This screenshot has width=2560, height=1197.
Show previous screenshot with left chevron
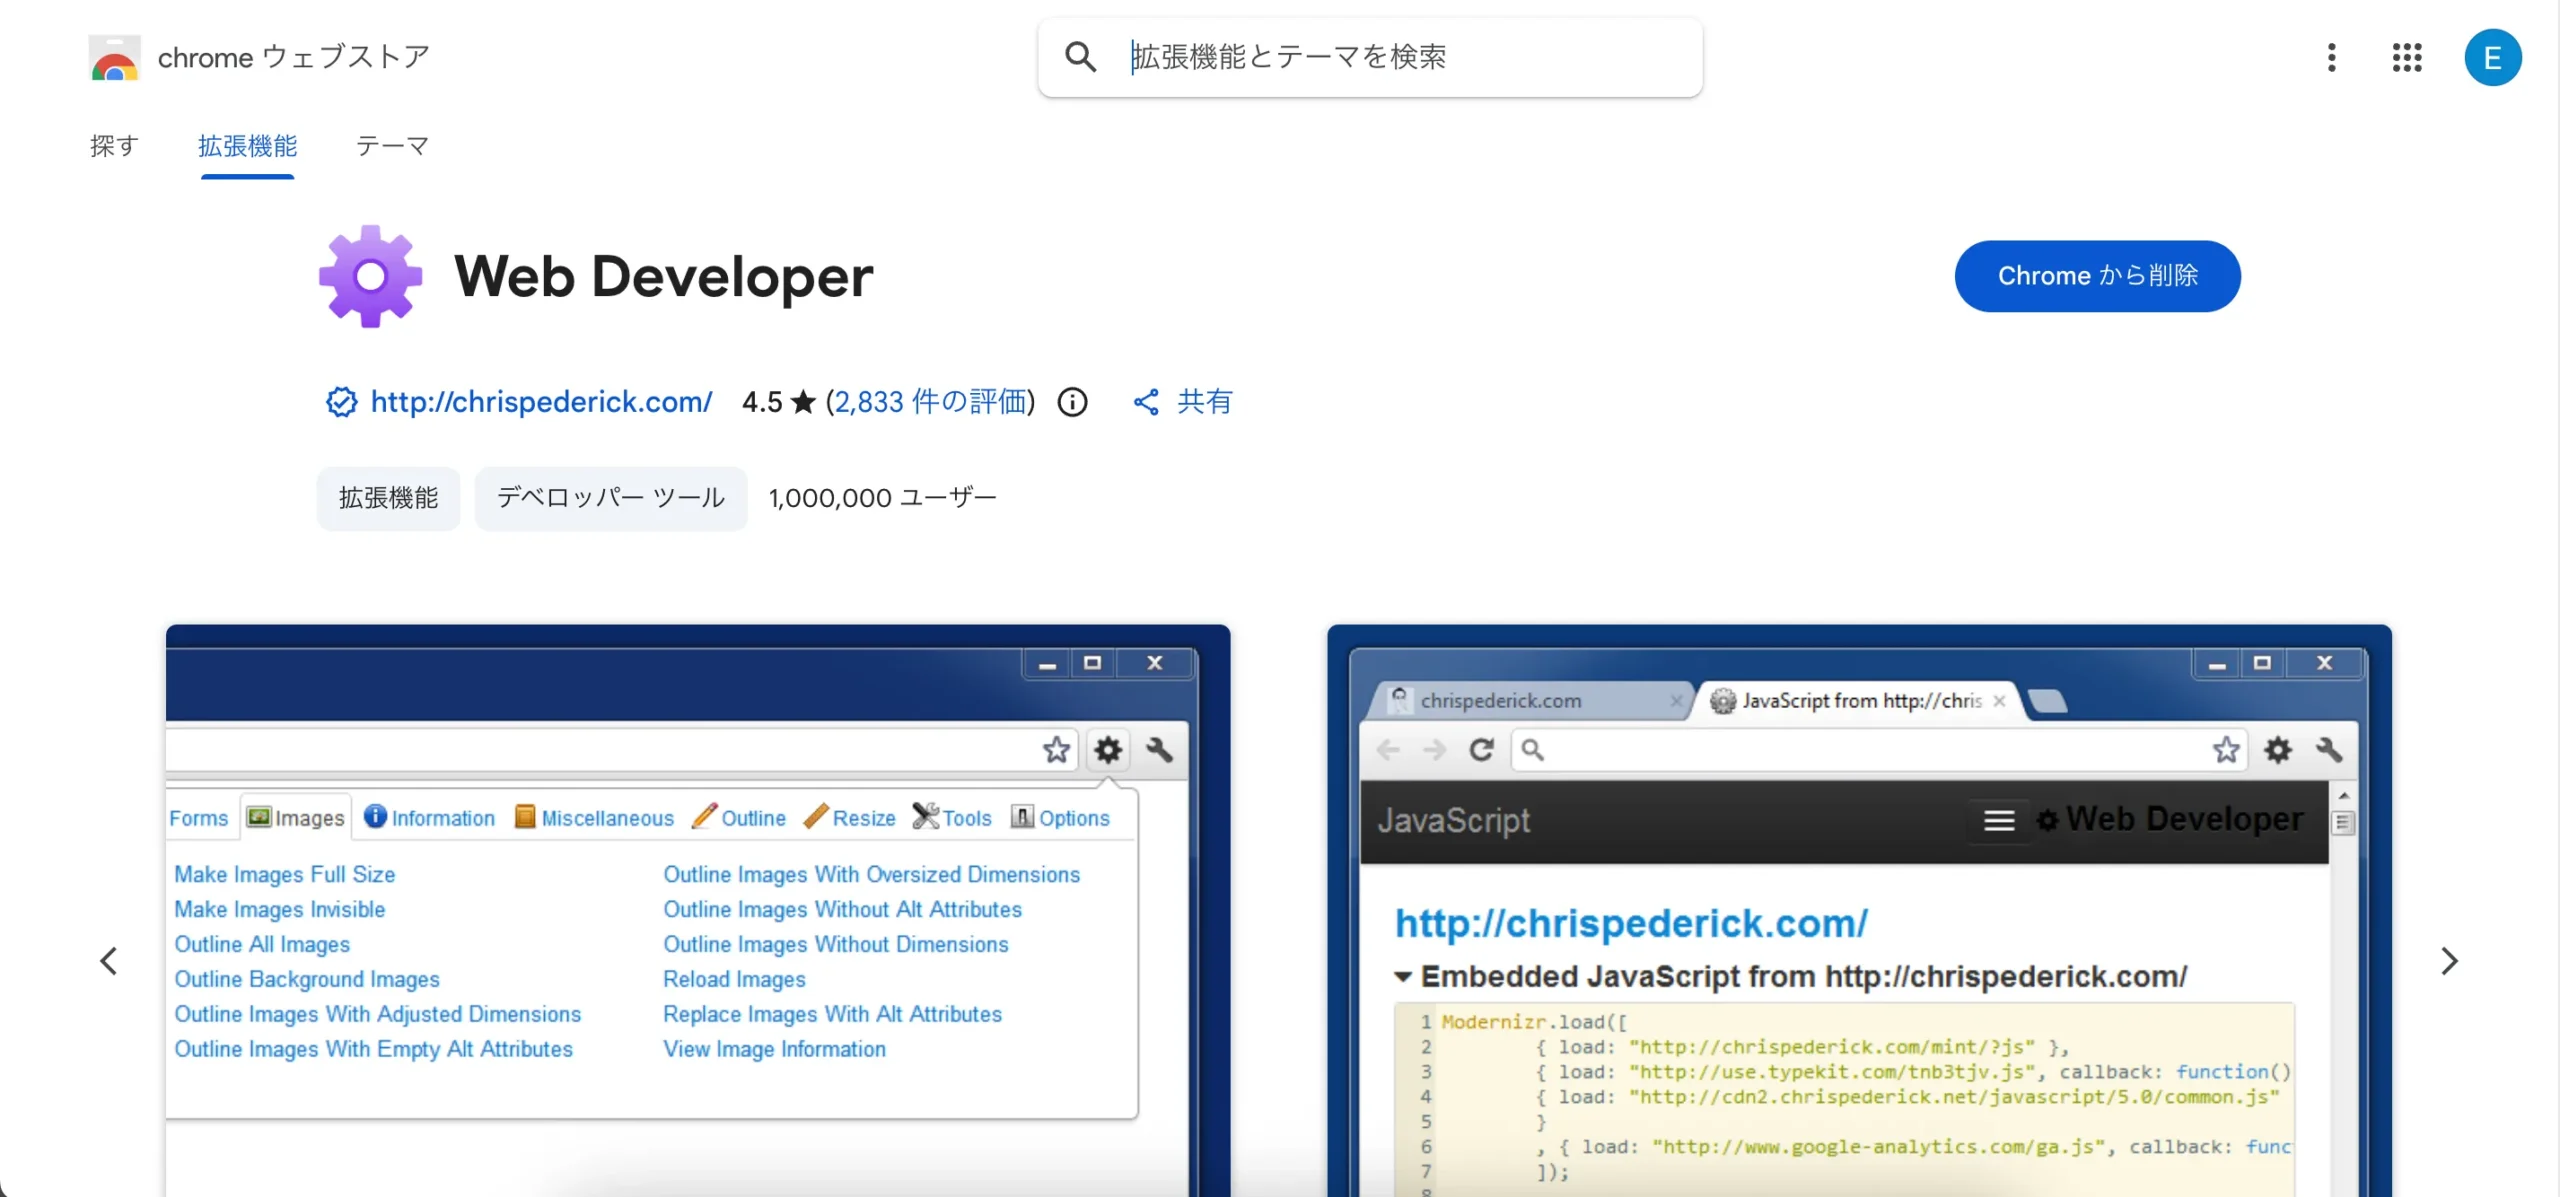pyautogui.click(x=109, y=961)
